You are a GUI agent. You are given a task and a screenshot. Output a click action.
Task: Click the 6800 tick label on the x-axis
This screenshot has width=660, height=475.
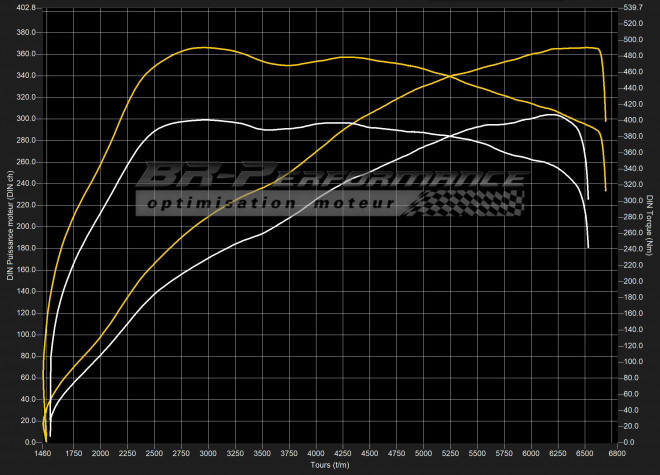(618, 454)
